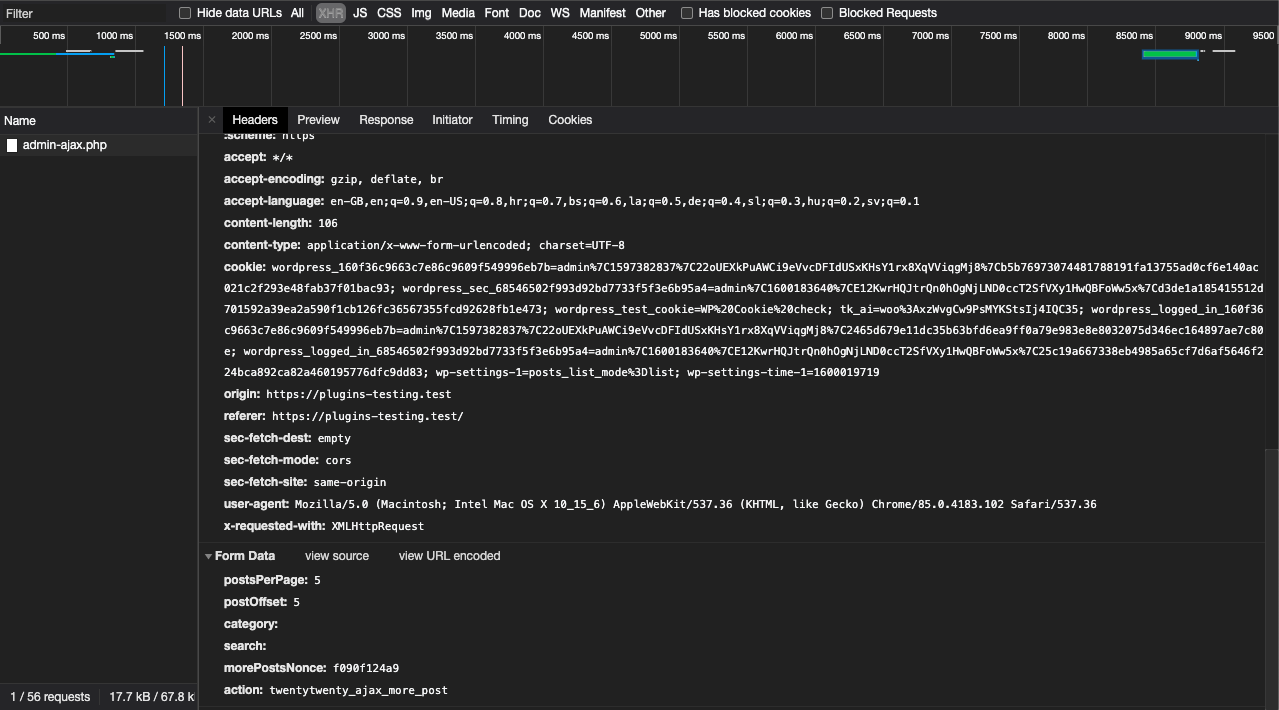Select the Other request type filter
Image resolution: width=1279 pixels, height=710 pixels.
point(650,13)
